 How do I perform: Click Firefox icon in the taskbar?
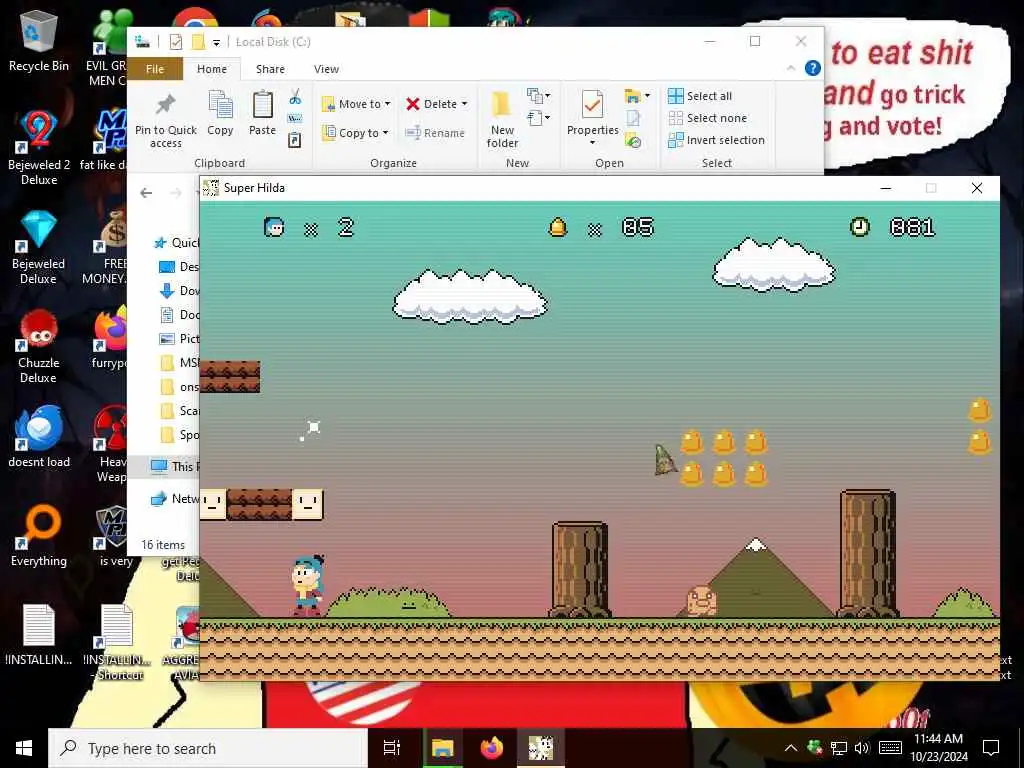point(492,748)
